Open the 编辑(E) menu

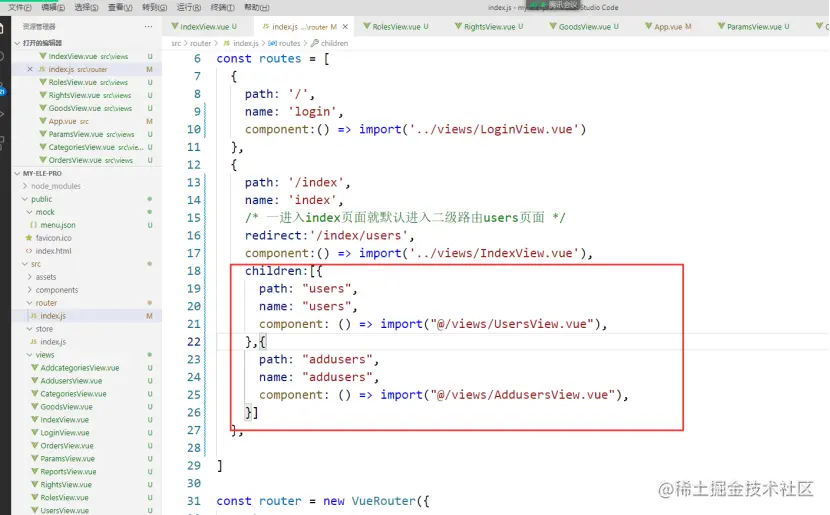(53, 7)
